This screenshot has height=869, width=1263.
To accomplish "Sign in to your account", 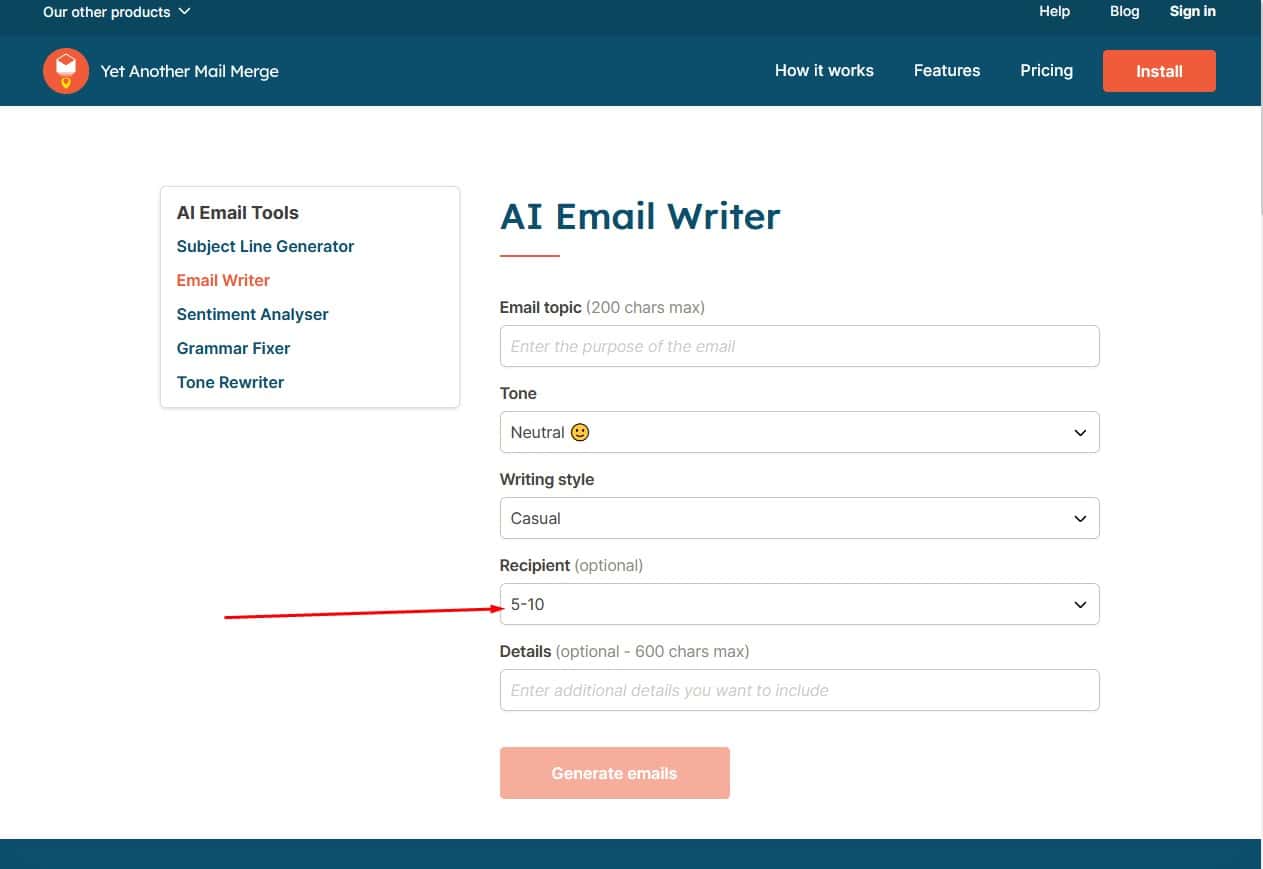I will pos(1192,11).
